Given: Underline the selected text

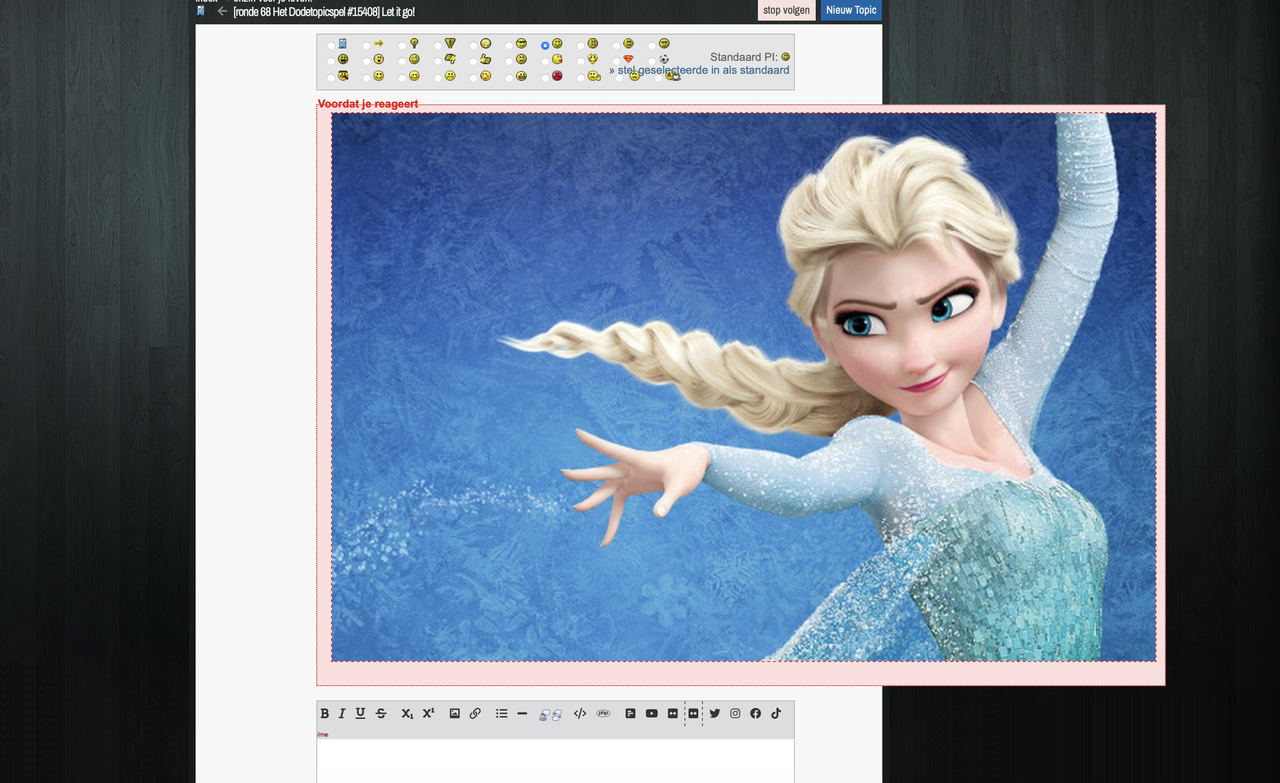Looking at the screenshot, I should coord(360,714).
